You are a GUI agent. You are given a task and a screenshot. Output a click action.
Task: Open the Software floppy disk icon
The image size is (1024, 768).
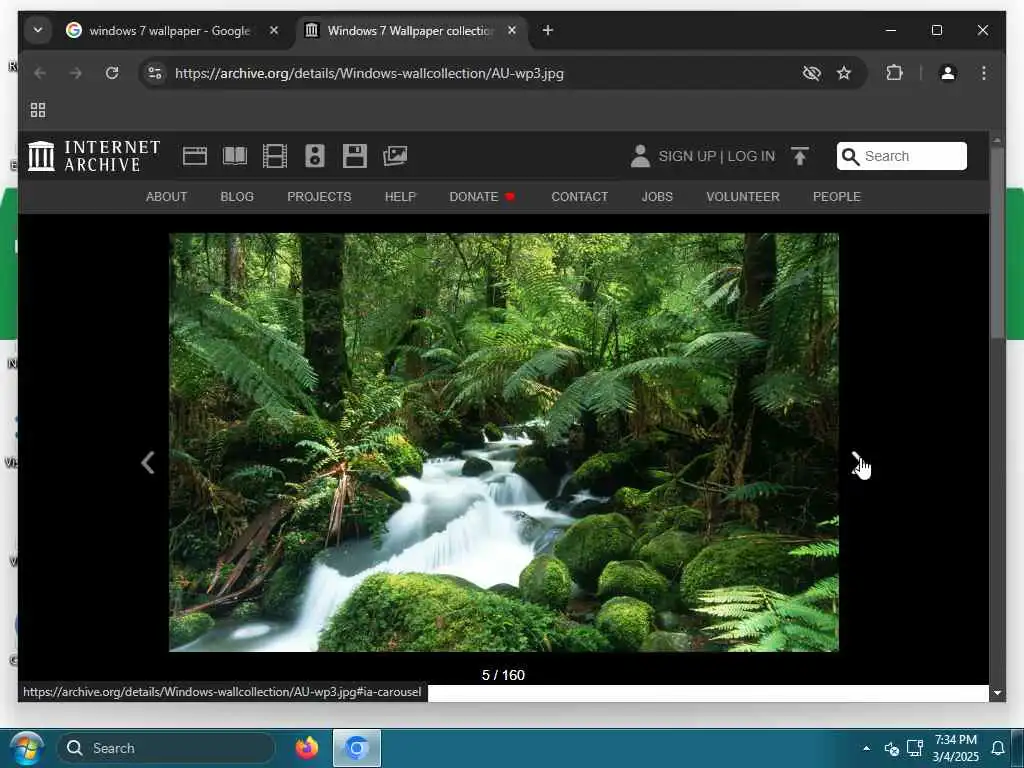click(x=355, y=156)
